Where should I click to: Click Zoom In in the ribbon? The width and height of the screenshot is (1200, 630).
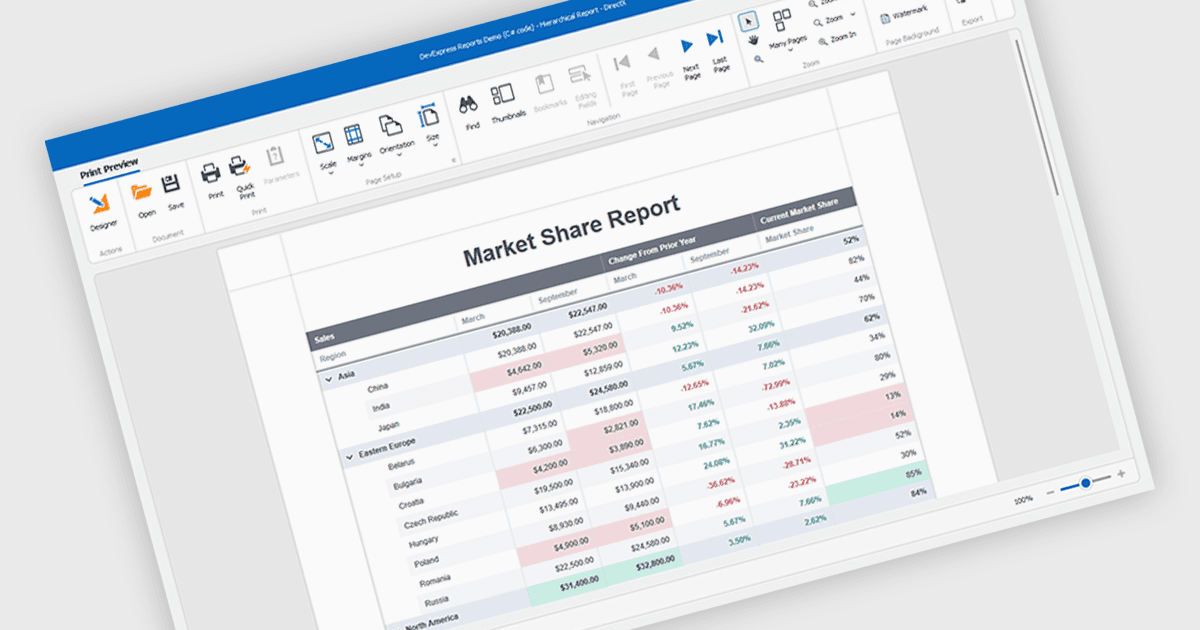pos(837,38)
